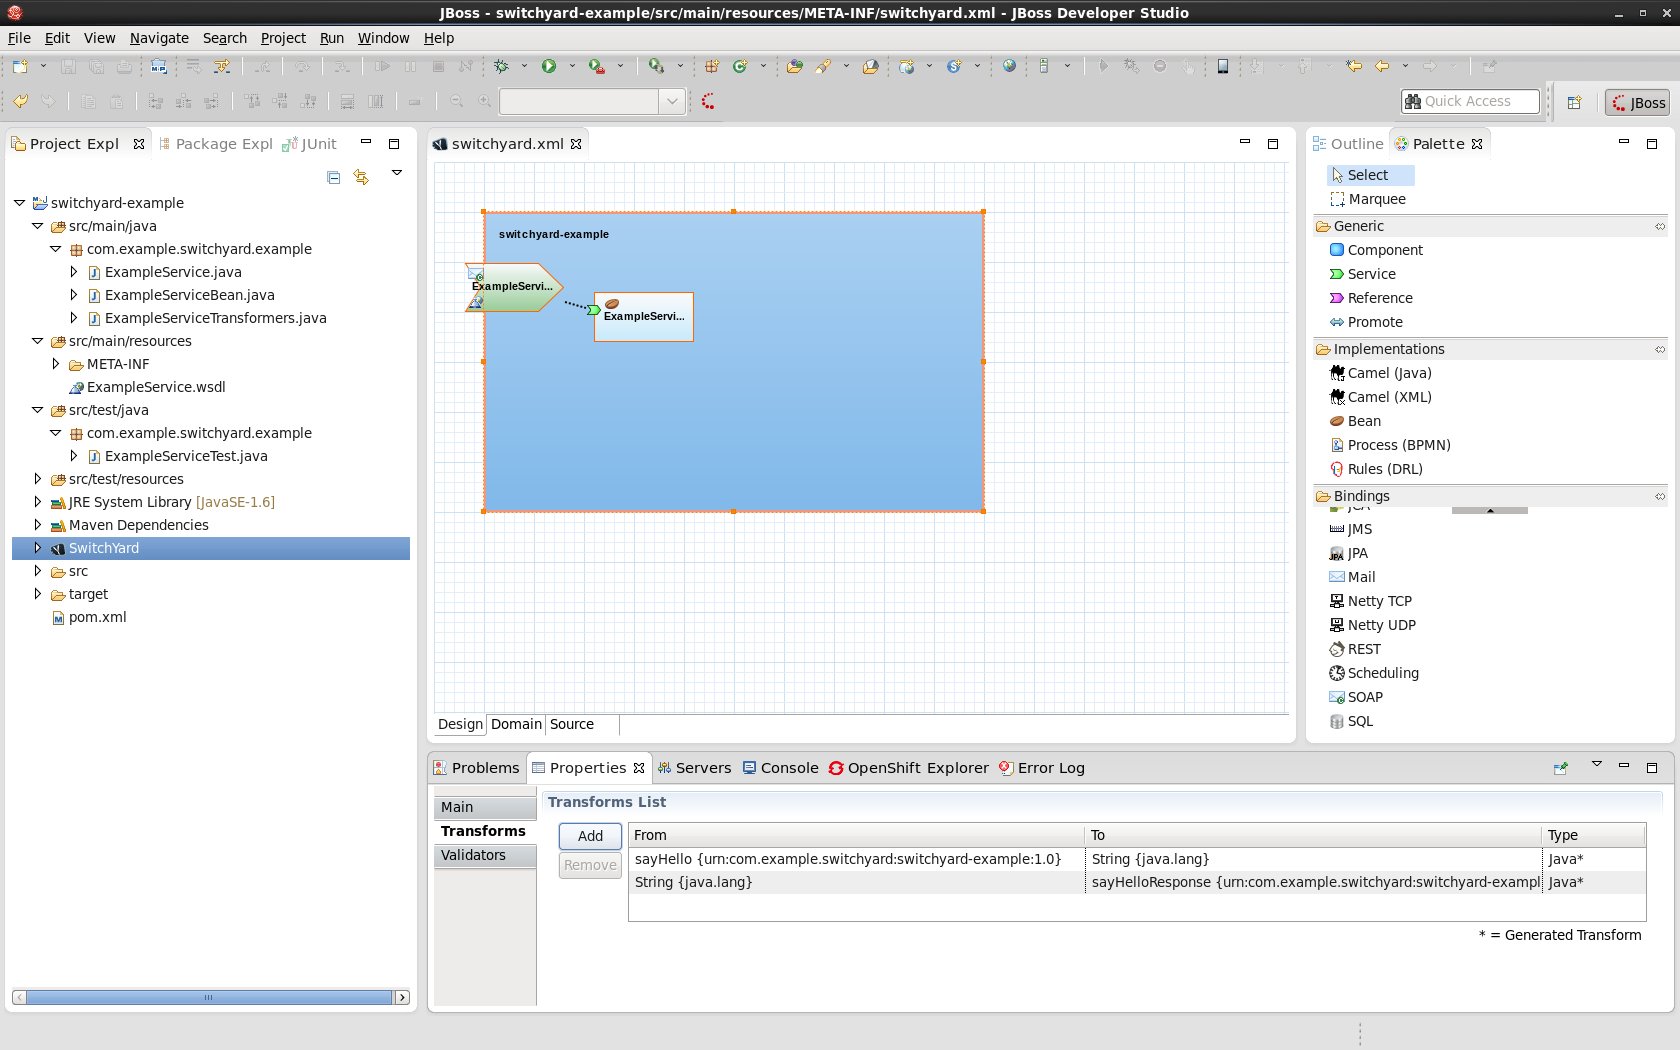The width and height of the screenshot is (1680, 1050).
Task: Pick the Reference tool in Palette
Action: pyautogui.click(x=1370, y=298)
